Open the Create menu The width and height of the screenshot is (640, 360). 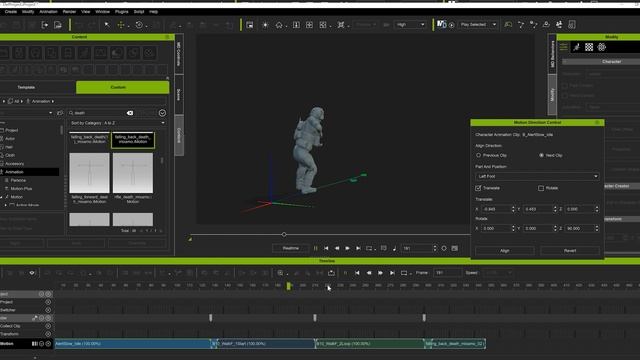(11, 12)
